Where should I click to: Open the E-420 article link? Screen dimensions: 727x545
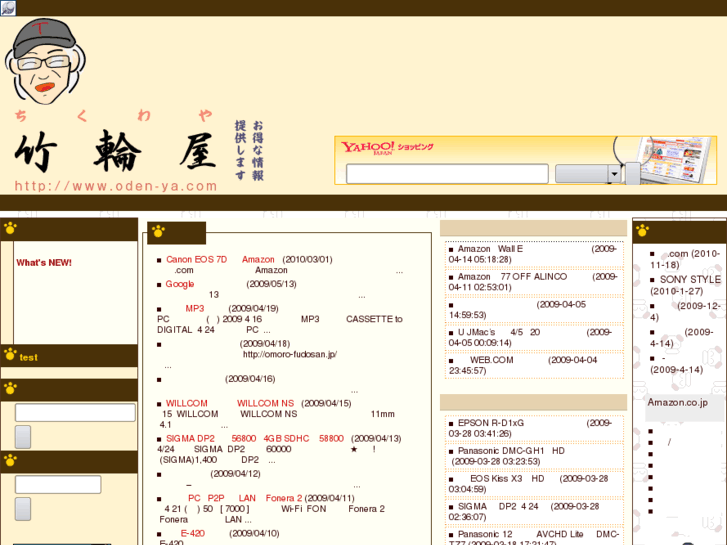(x=193, y=533)
